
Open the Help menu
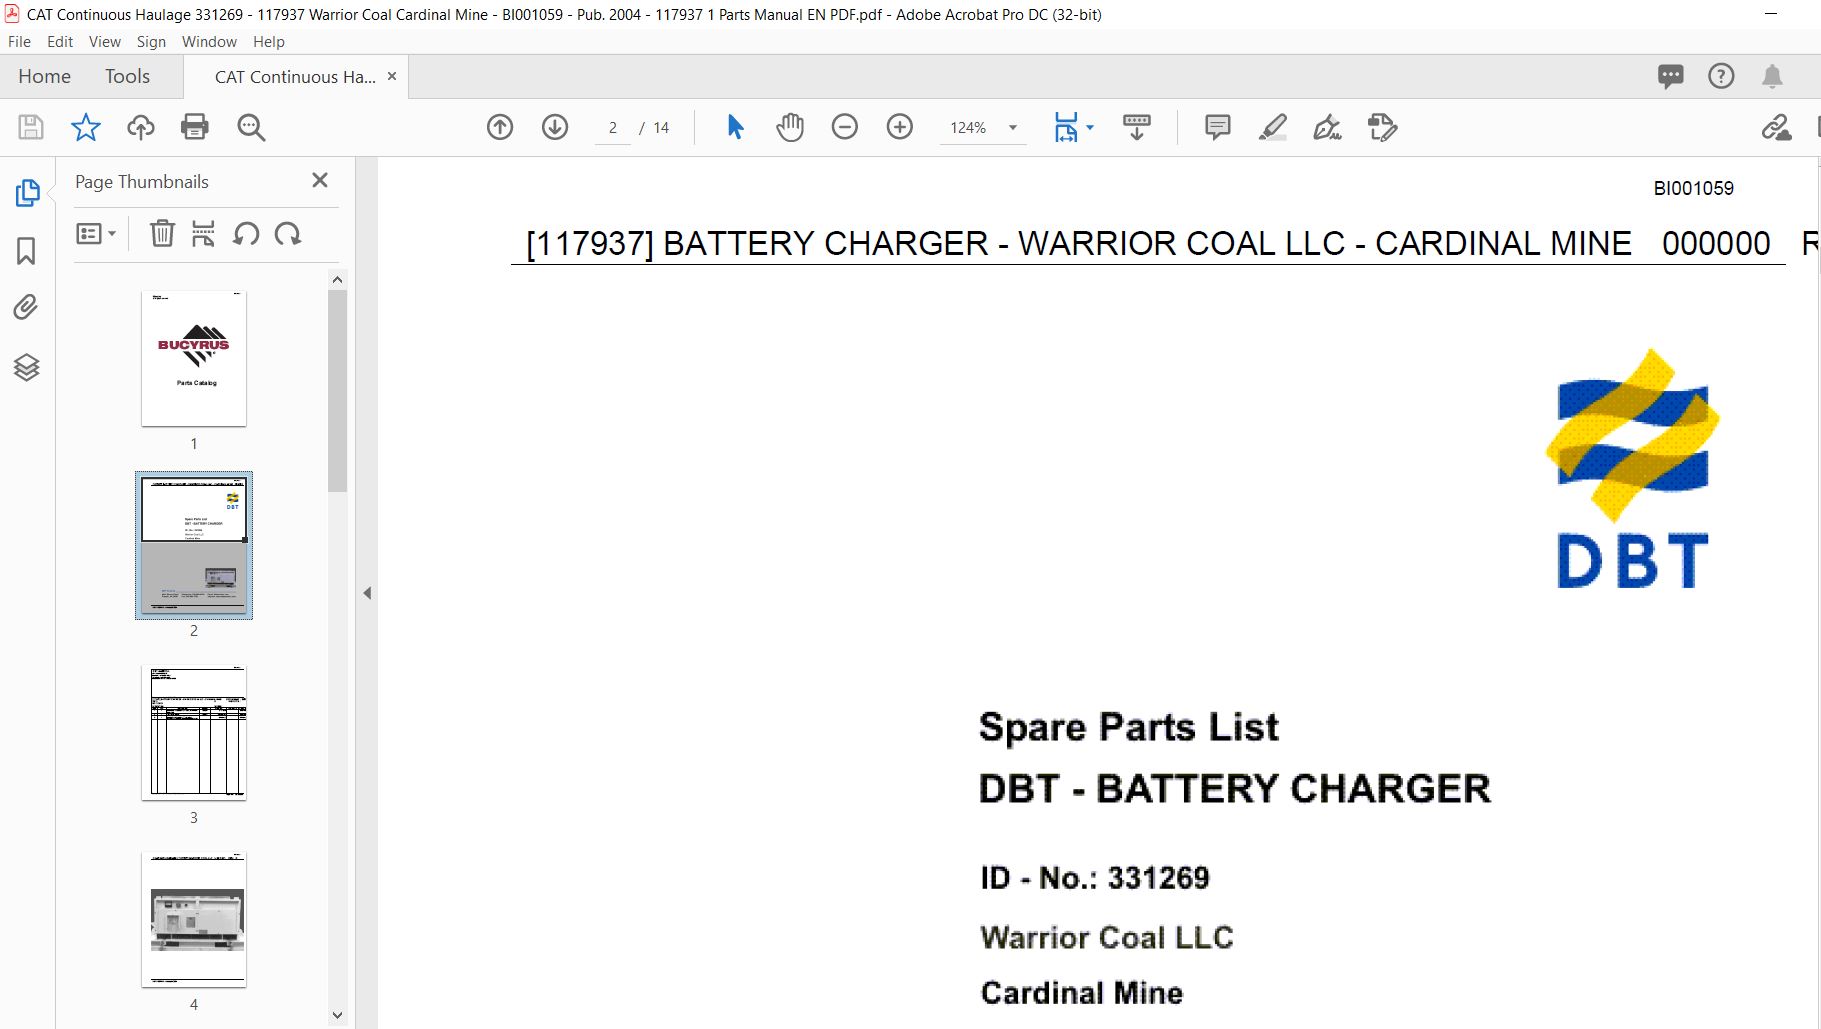[x=269, y=41]
